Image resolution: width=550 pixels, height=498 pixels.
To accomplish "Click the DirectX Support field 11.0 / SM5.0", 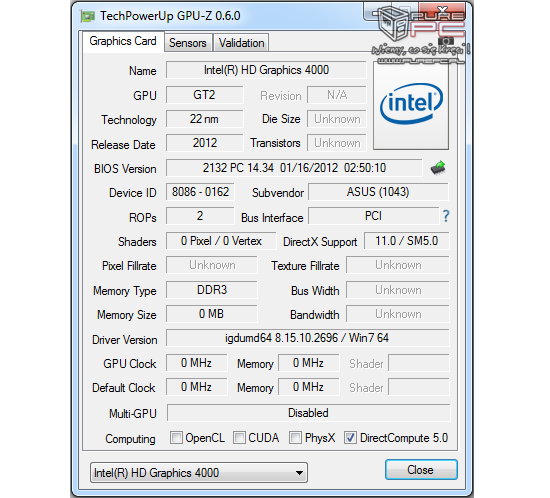I will pos(407,241).
